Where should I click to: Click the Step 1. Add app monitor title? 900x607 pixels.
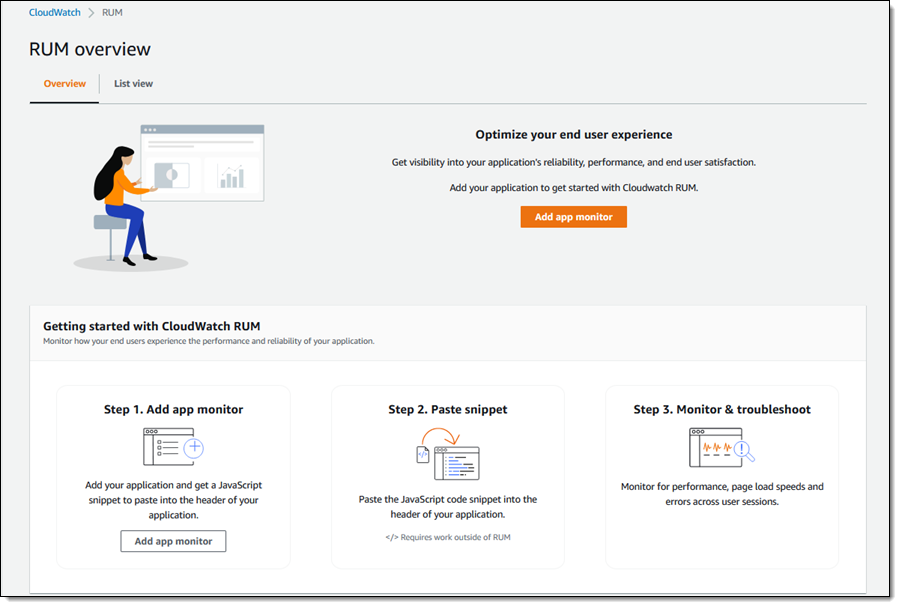tap(173, 409)
